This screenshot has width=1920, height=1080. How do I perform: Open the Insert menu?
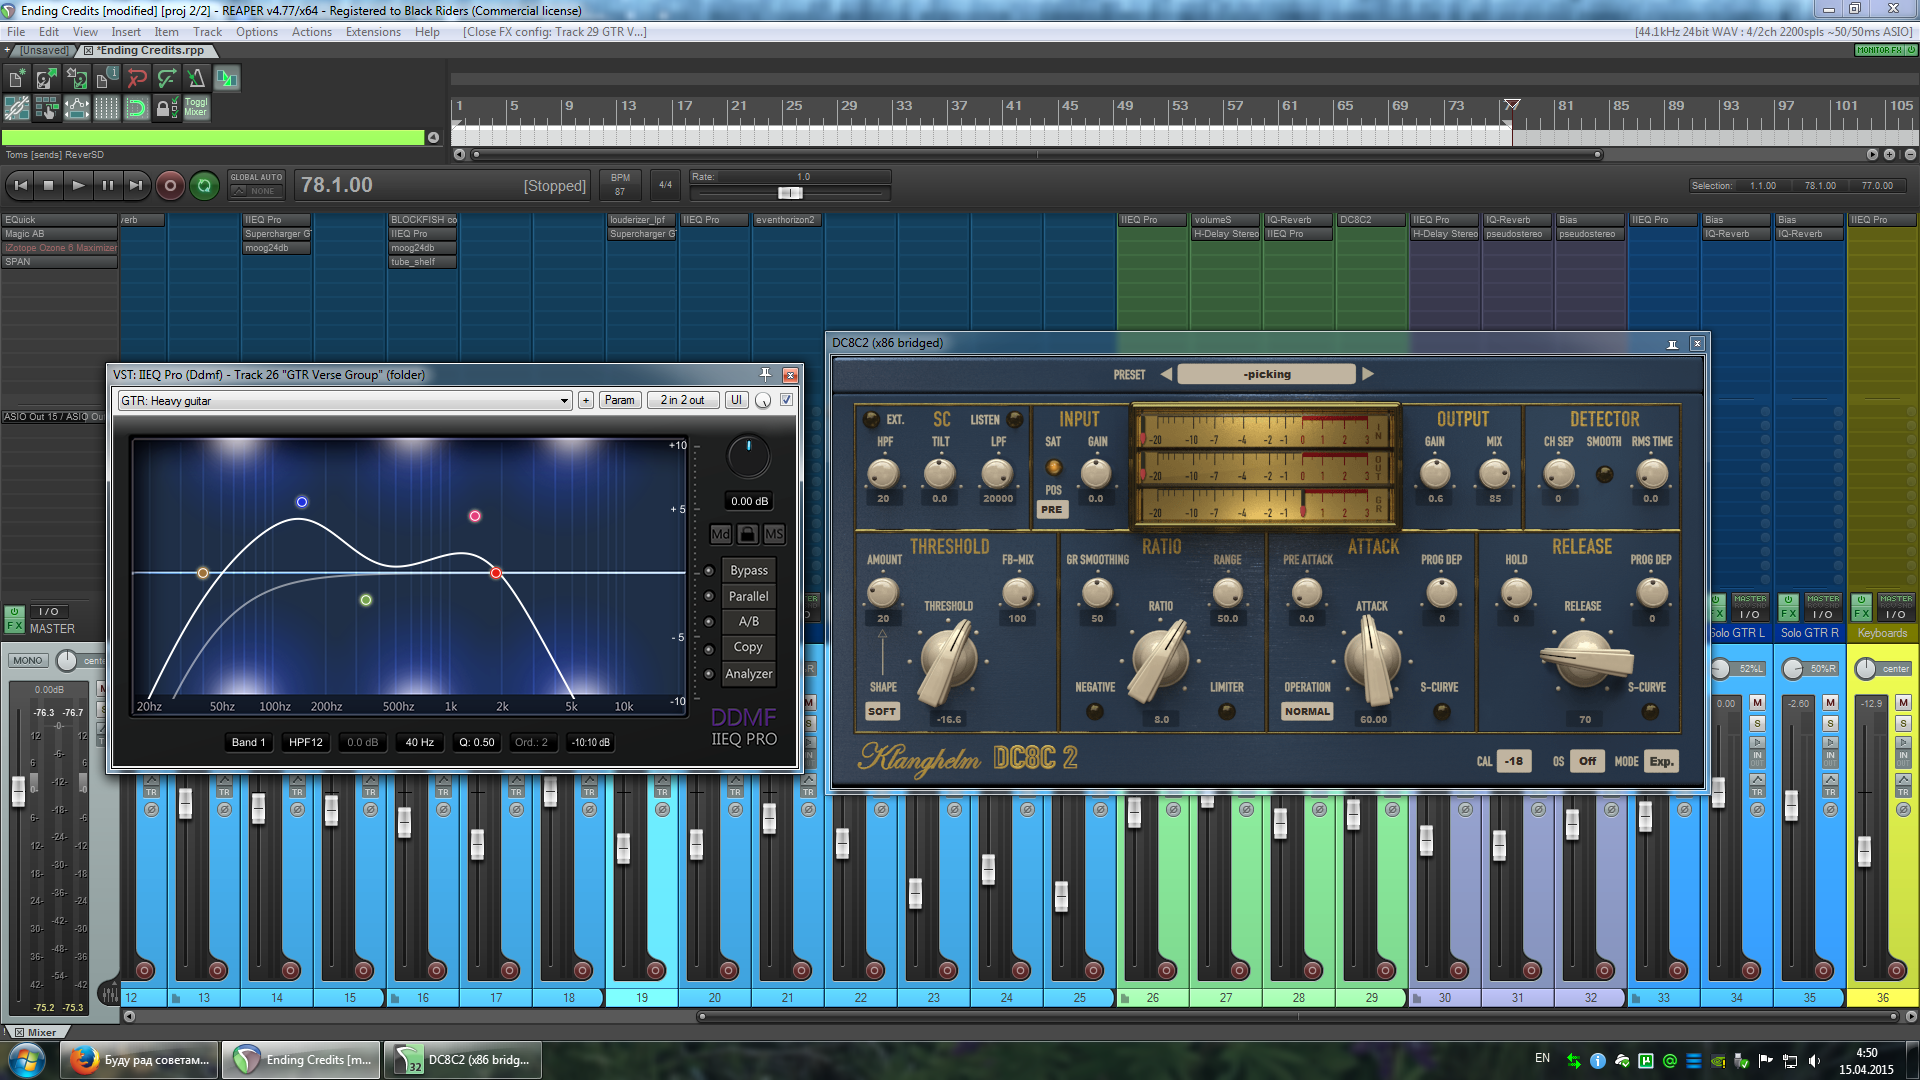pyautogui.click(x=126, y=32)
